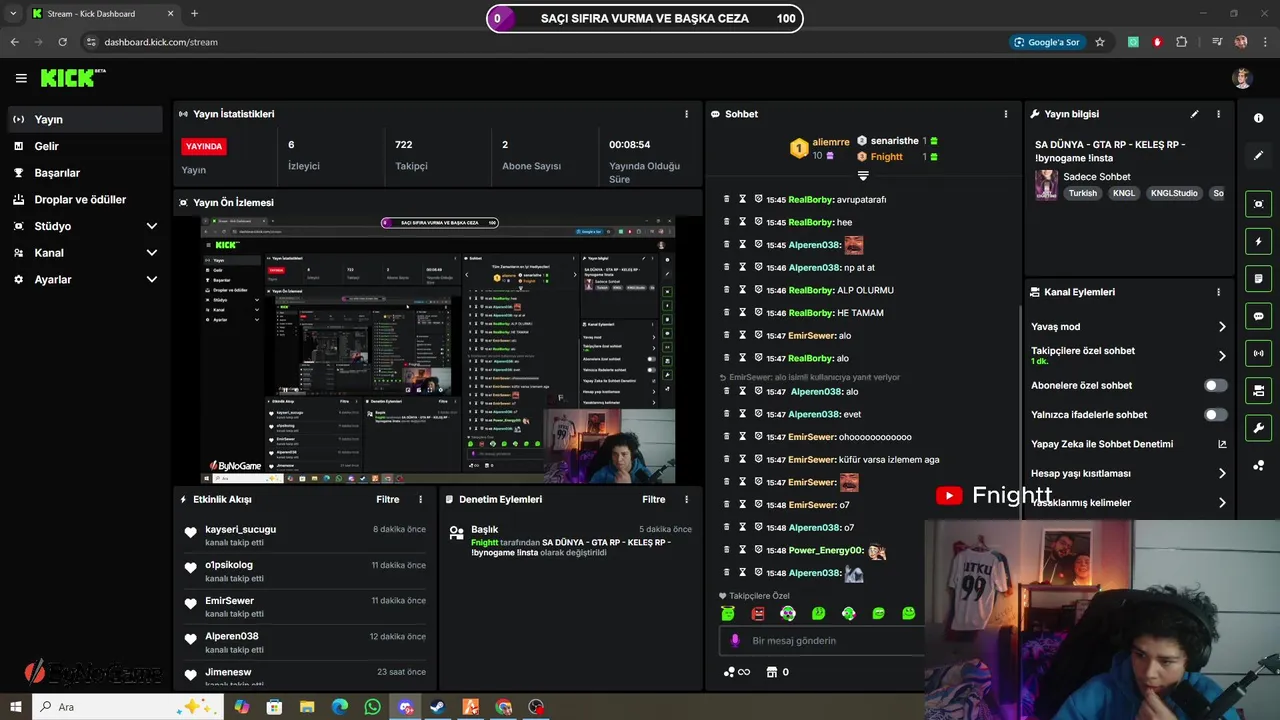Collapse the chat leaderboard arrow
Image resolution: width=1280 pixels, height=720 pixels.
click(863, 176)
